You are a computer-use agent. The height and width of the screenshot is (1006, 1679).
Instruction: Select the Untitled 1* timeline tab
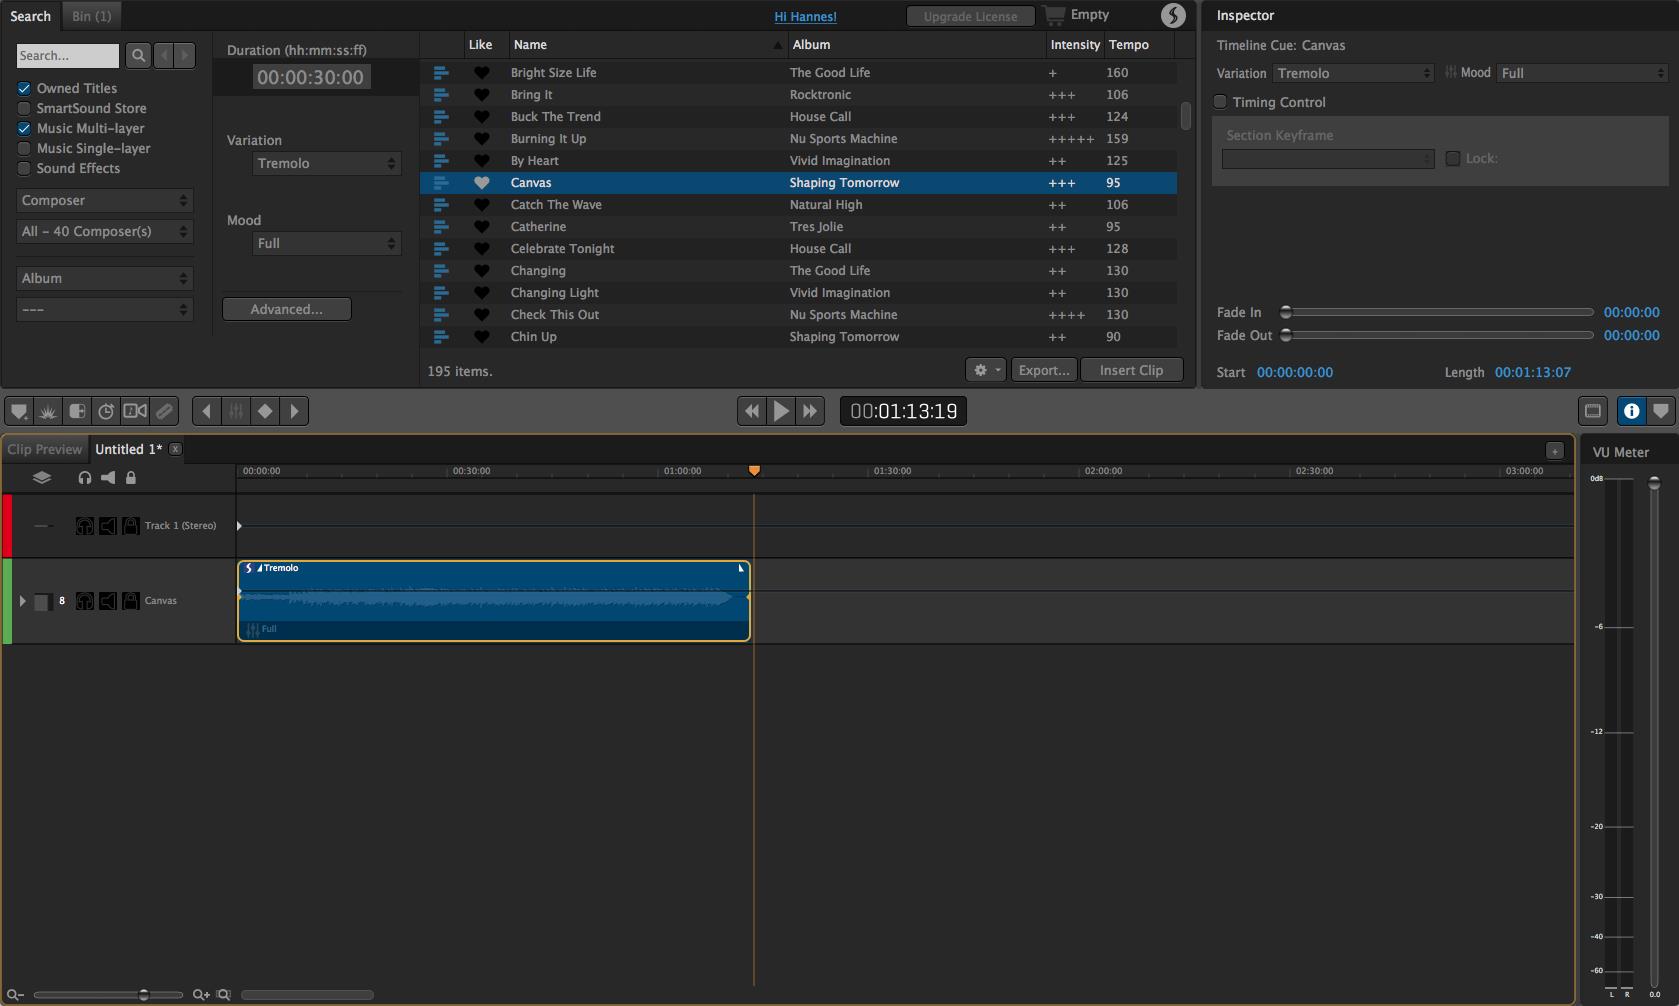click(128, 449)
